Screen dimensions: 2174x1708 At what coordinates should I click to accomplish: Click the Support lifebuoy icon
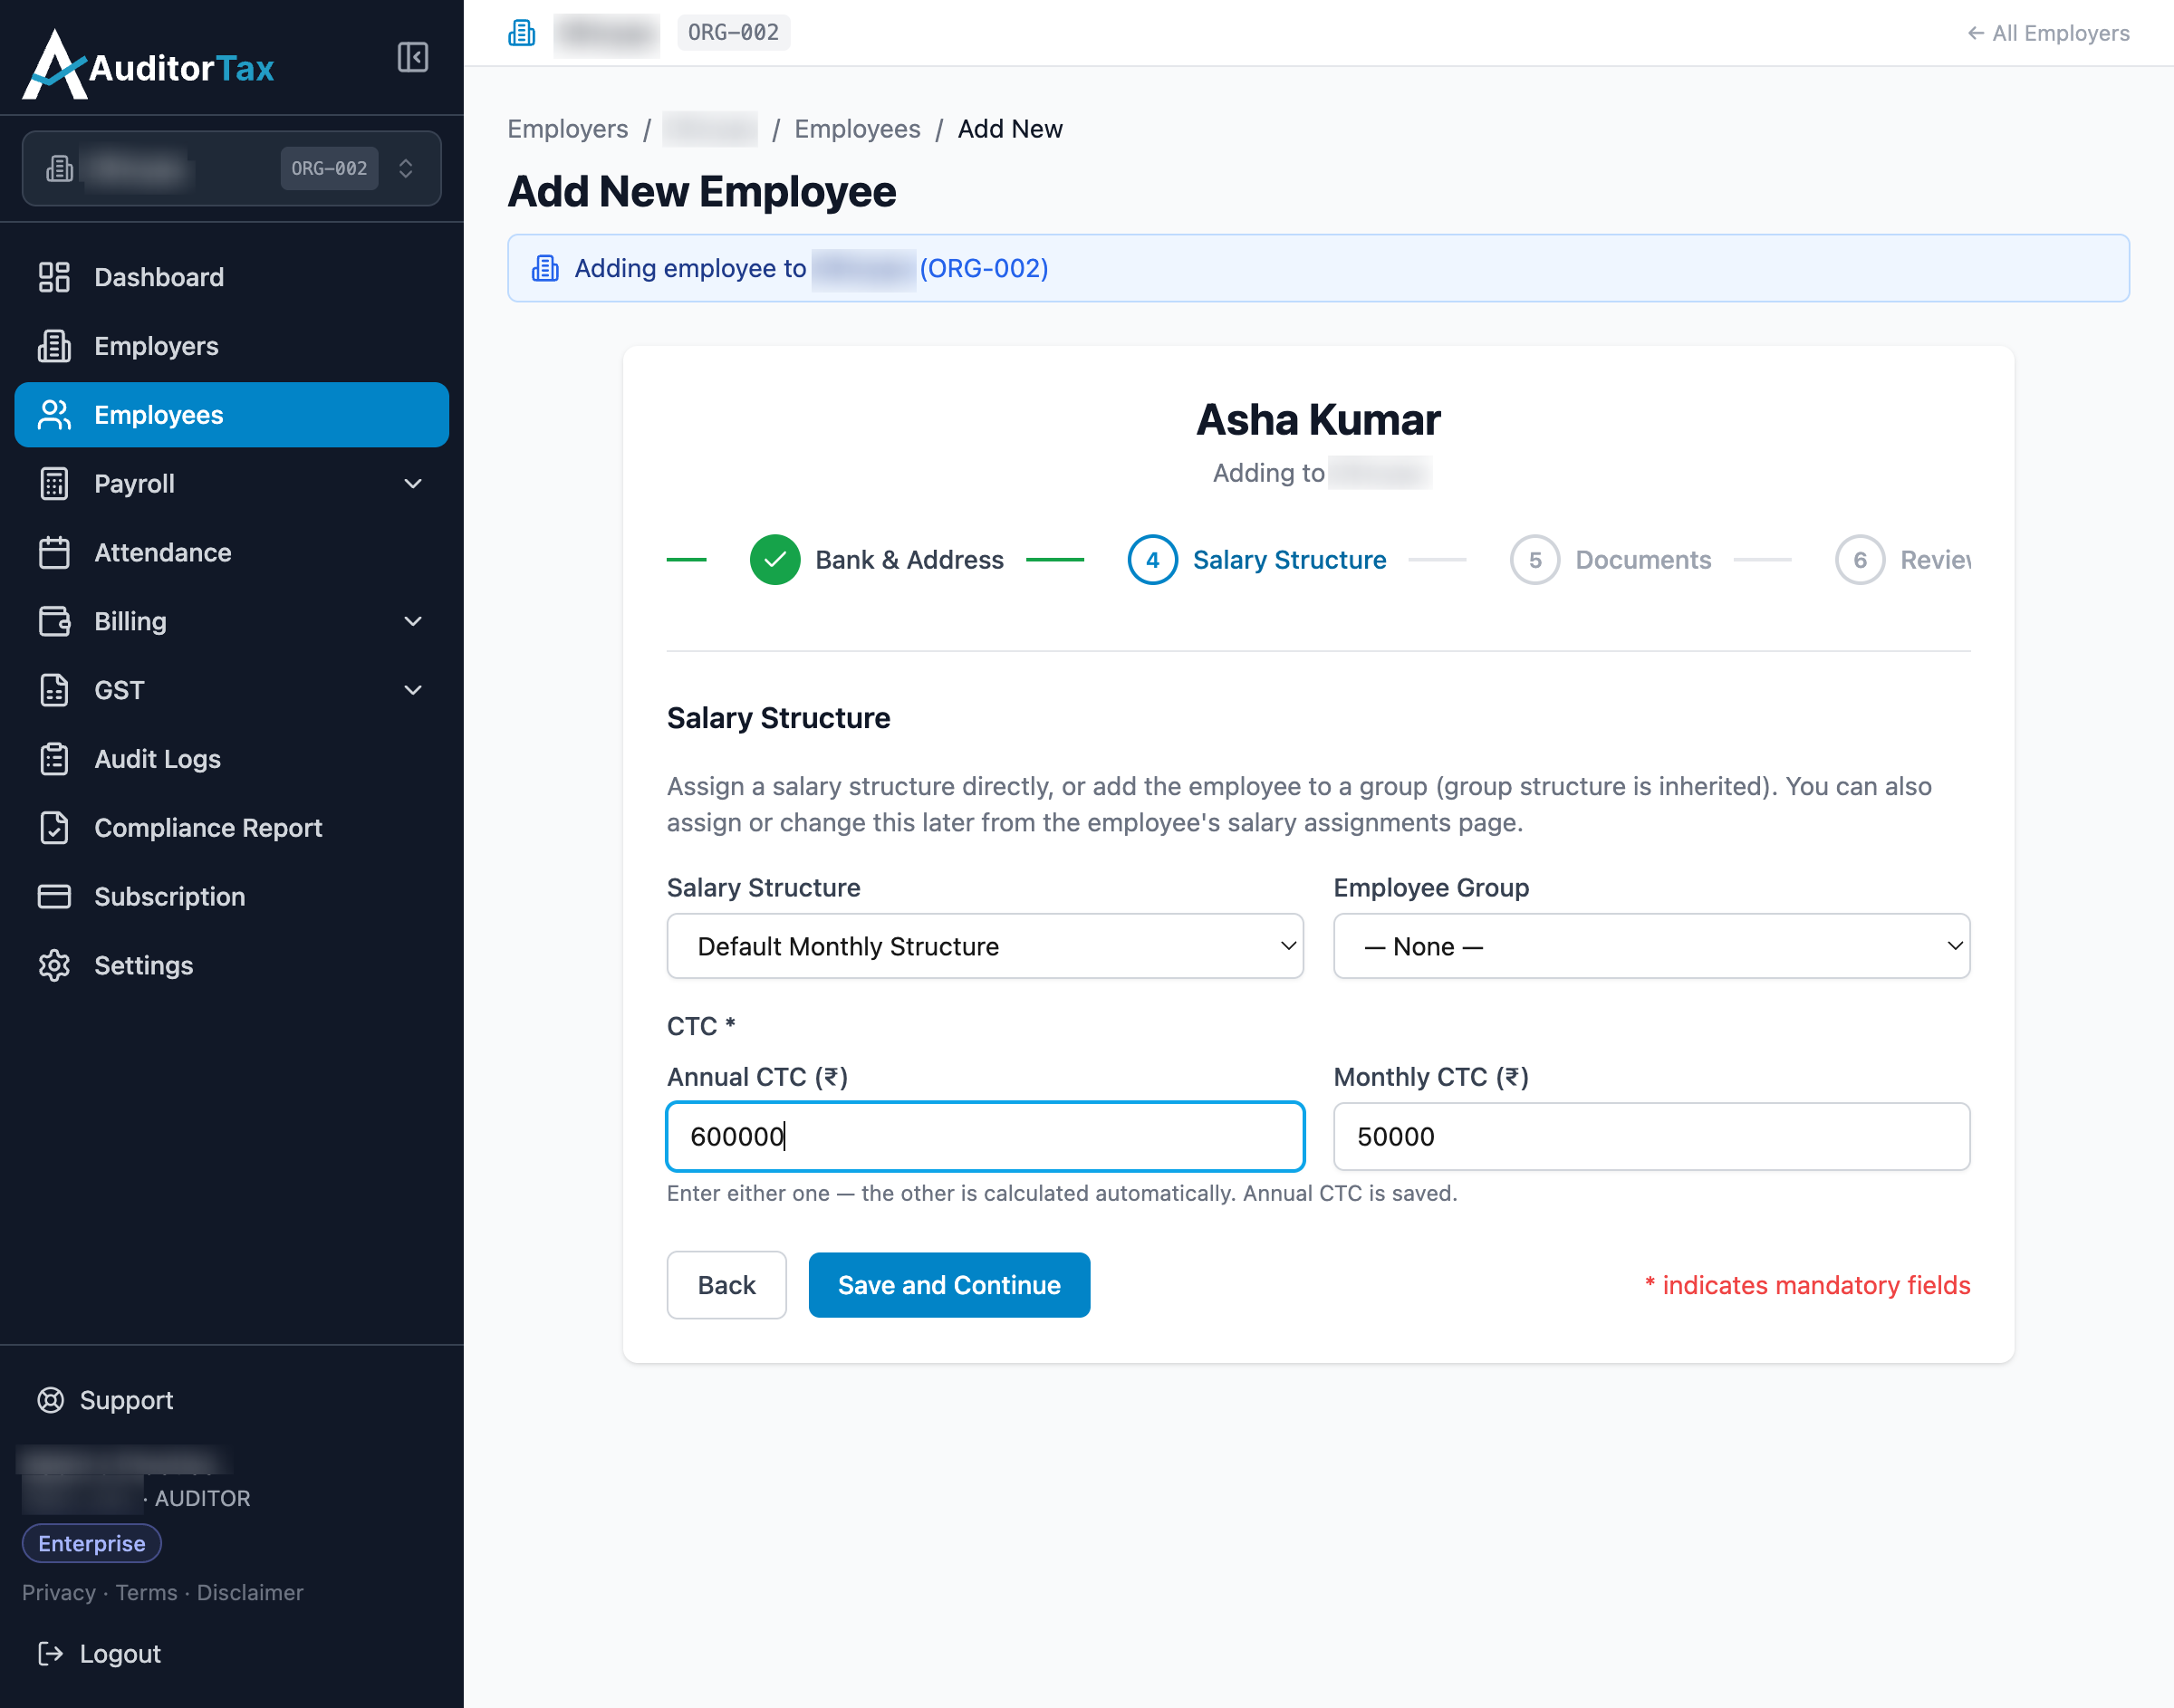coord(50,1400)
